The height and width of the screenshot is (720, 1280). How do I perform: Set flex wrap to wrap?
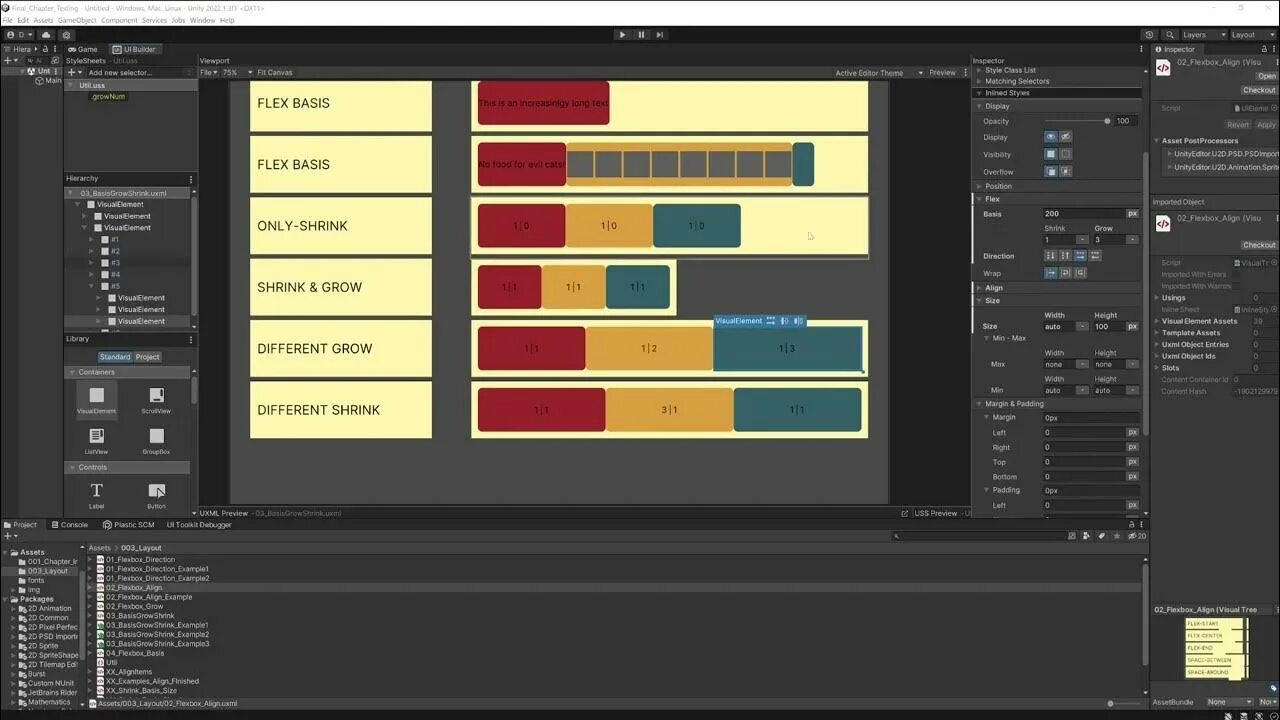[x=1065, y=273]
